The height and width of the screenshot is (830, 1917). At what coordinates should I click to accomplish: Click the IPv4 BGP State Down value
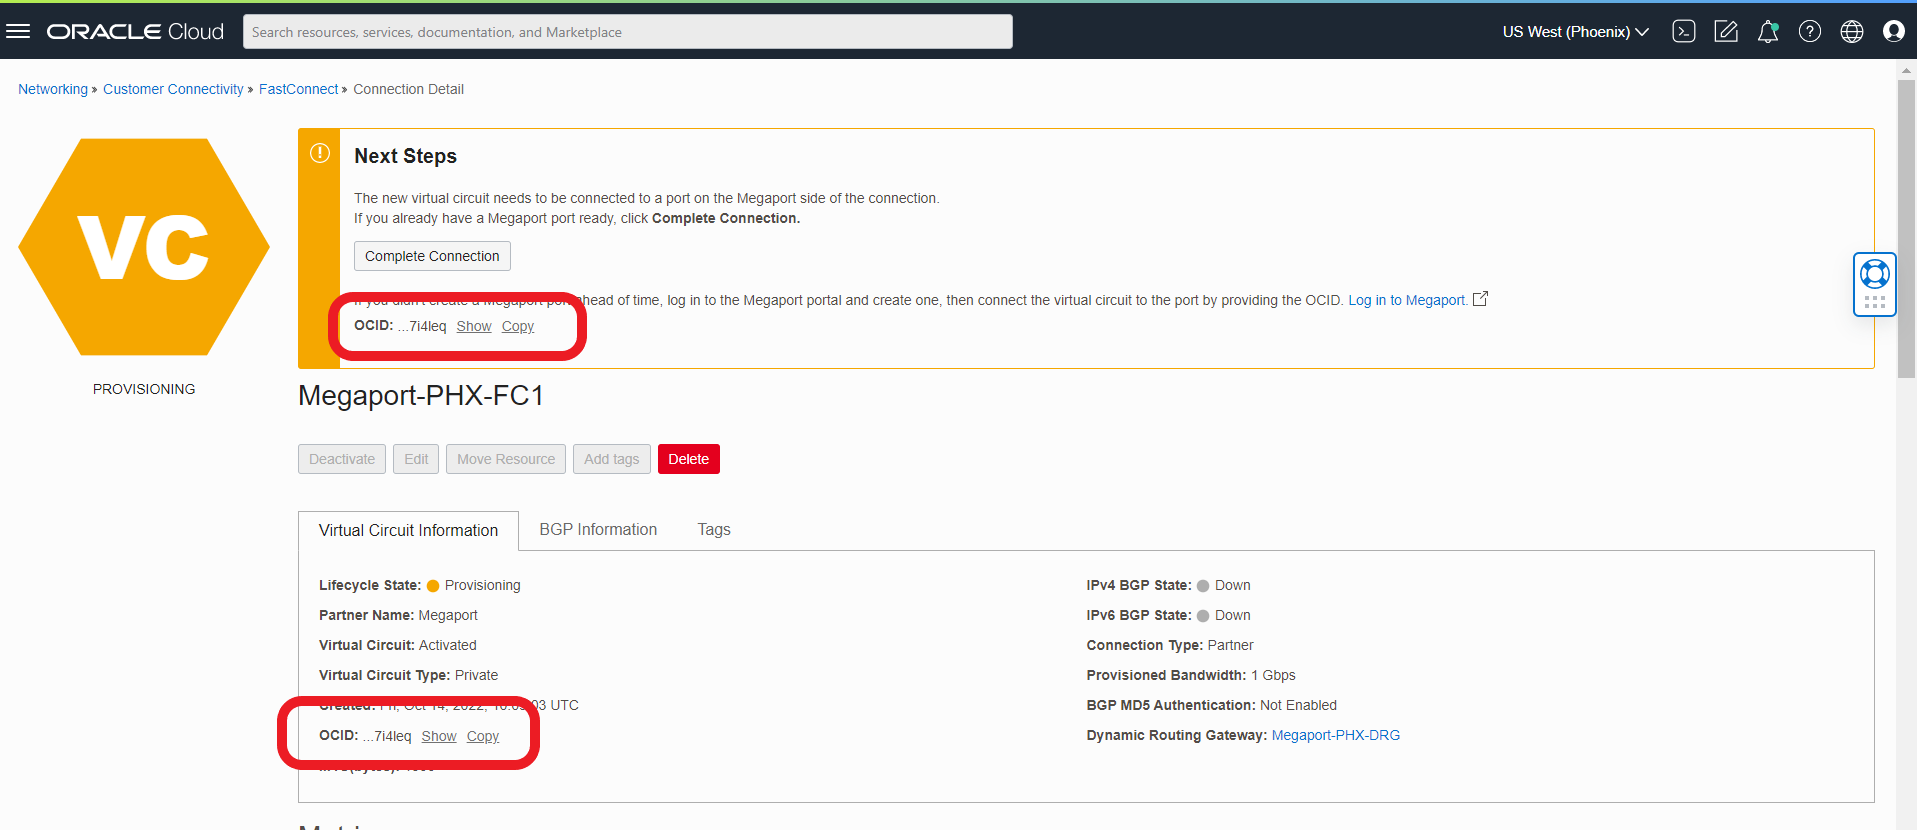pos(1232,585)
